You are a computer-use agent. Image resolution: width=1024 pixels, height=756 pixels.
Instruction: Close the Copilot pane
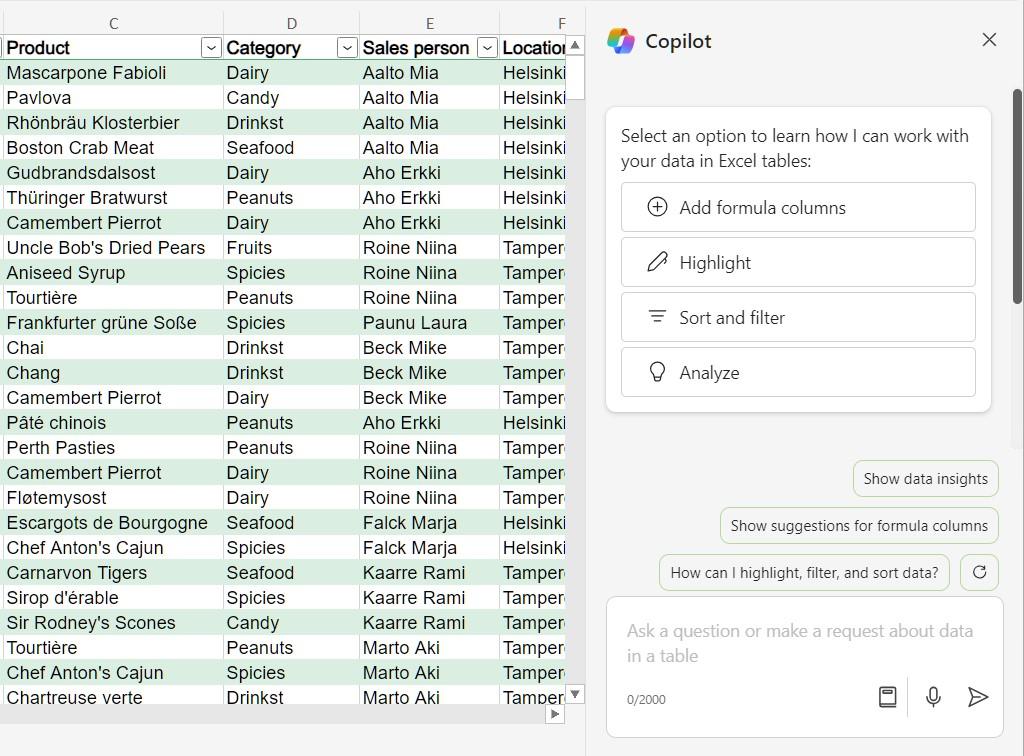click(989, 40)
